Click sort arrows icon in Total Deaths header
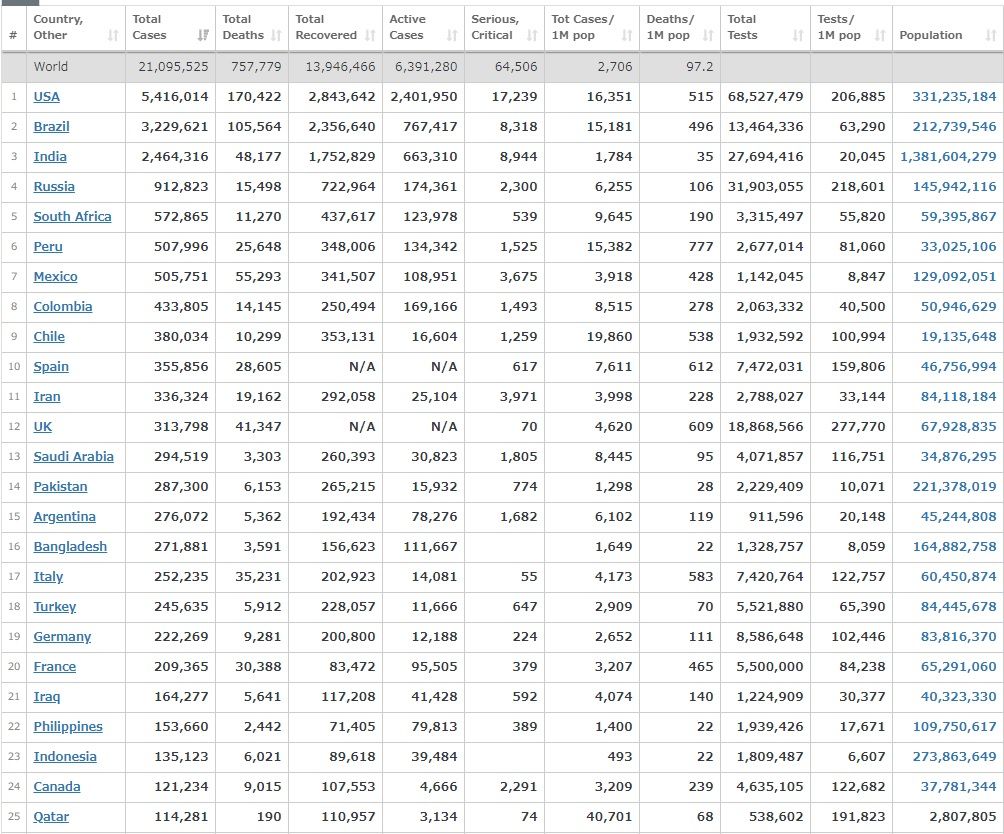 [x=277, y=36]
